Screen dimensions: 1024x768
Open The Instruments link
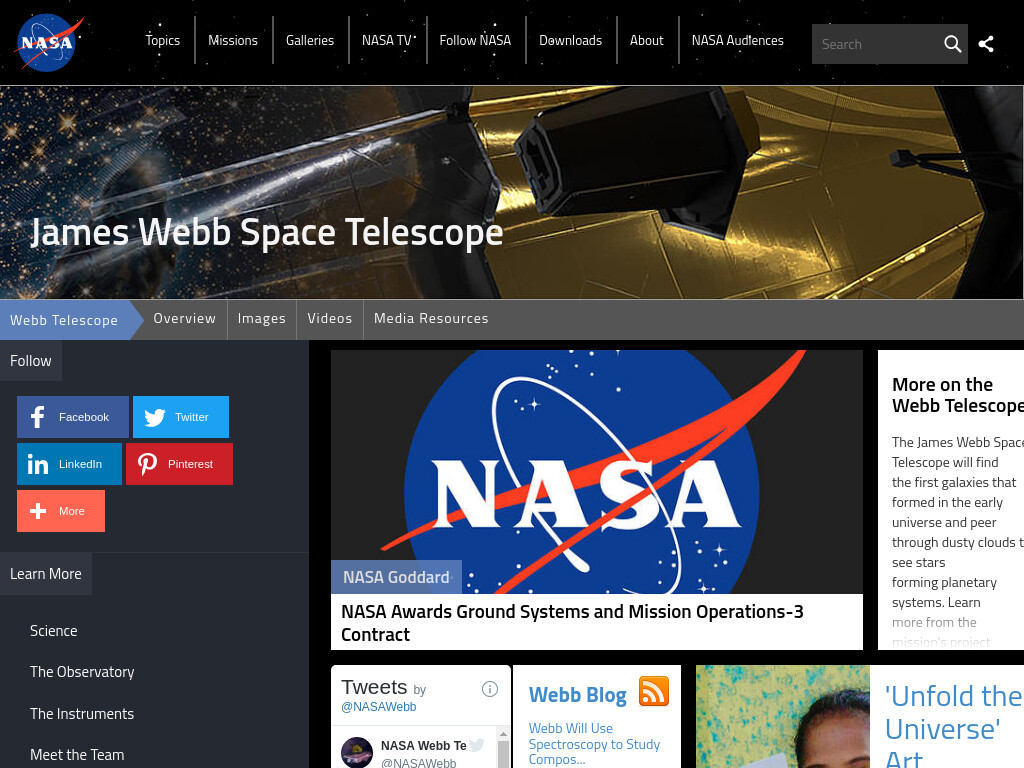(82, 714)
